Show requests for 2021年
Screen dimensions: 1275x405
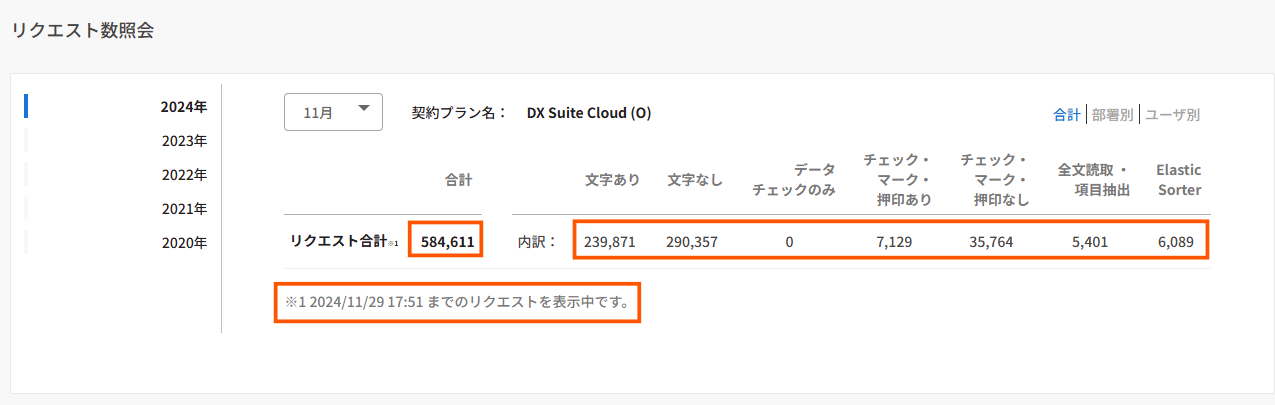coord(184,208)
